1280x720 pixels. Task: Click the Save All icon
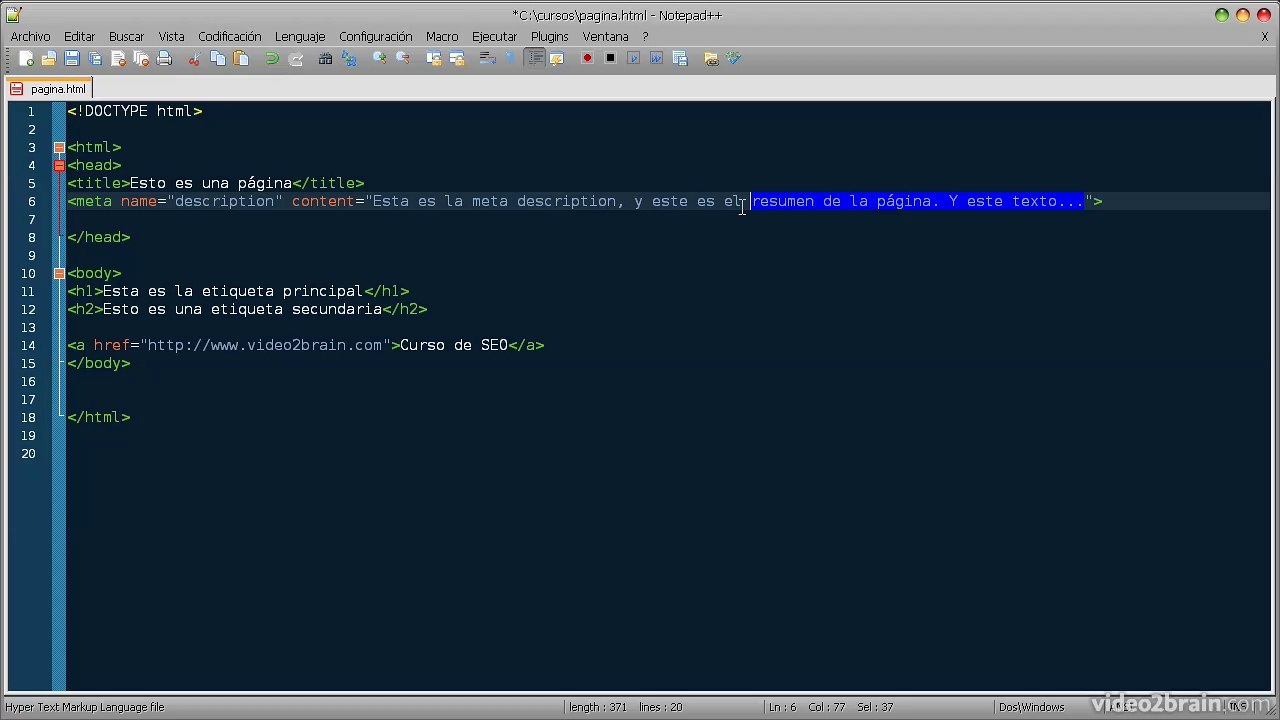coord(95,59)
